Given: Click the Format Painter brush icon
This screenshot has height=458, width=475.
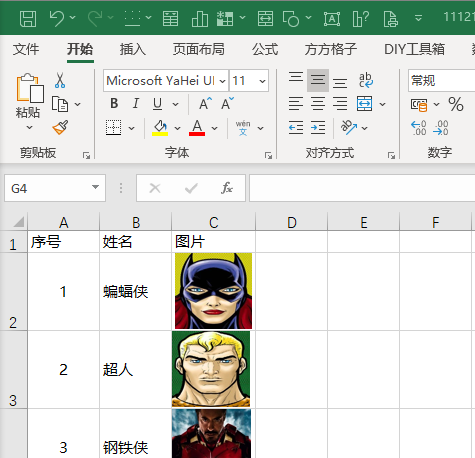Looking at the screenshot, I should tap(60, 127).
